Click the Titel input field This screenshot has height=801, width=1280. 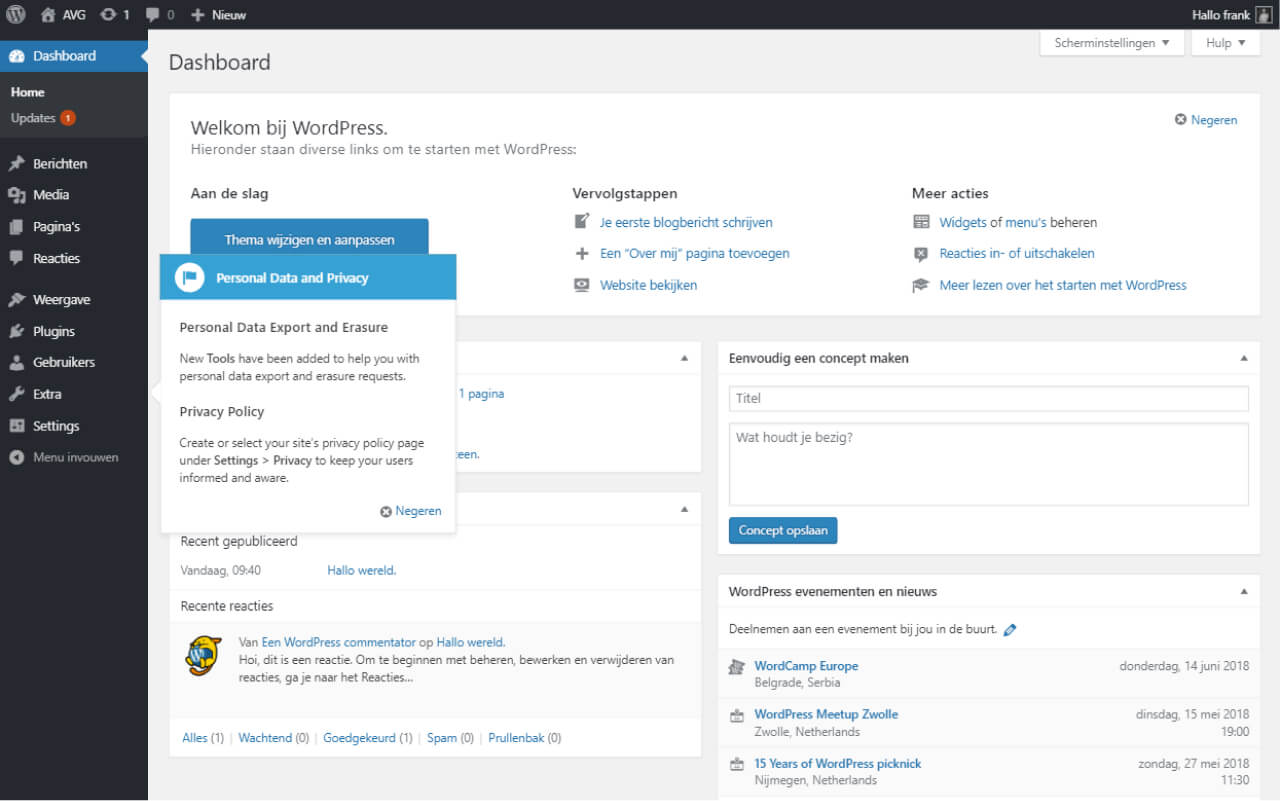click(x=988, y=398)
